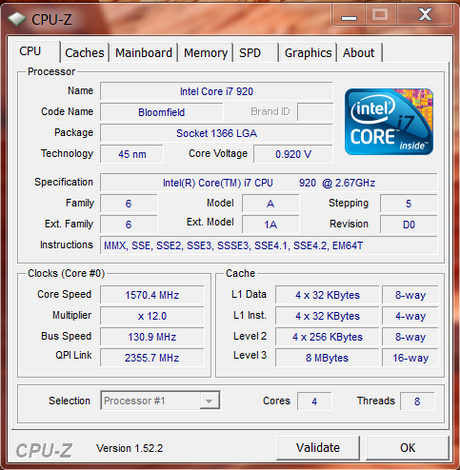The height and width of the screenshot is (470, 460).
Task: Click the QPI Link value 2355.7 MHz
Action: pos(152,358)
